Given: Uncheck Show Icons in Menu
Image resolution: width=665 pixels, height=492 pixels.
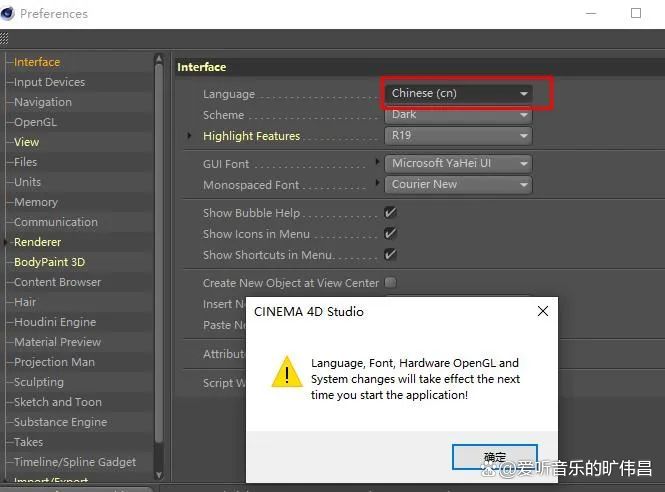Looking at the screenshot, I should click(x=390, y=234).
